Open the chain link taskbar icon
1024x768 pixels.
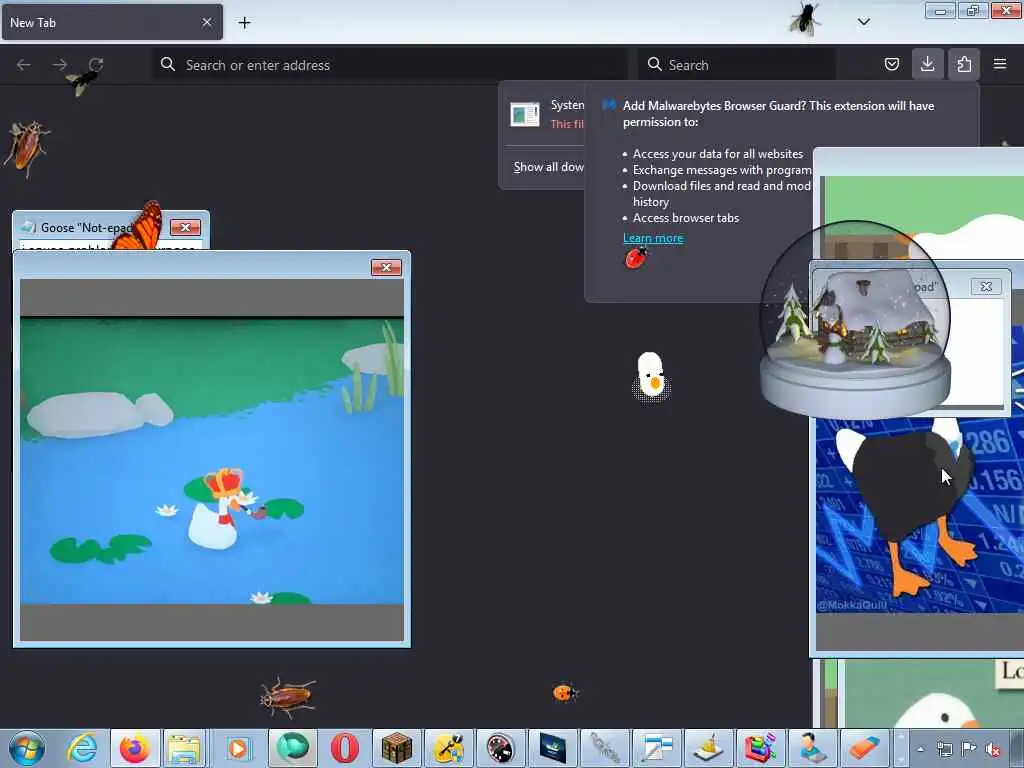(605, 748)
